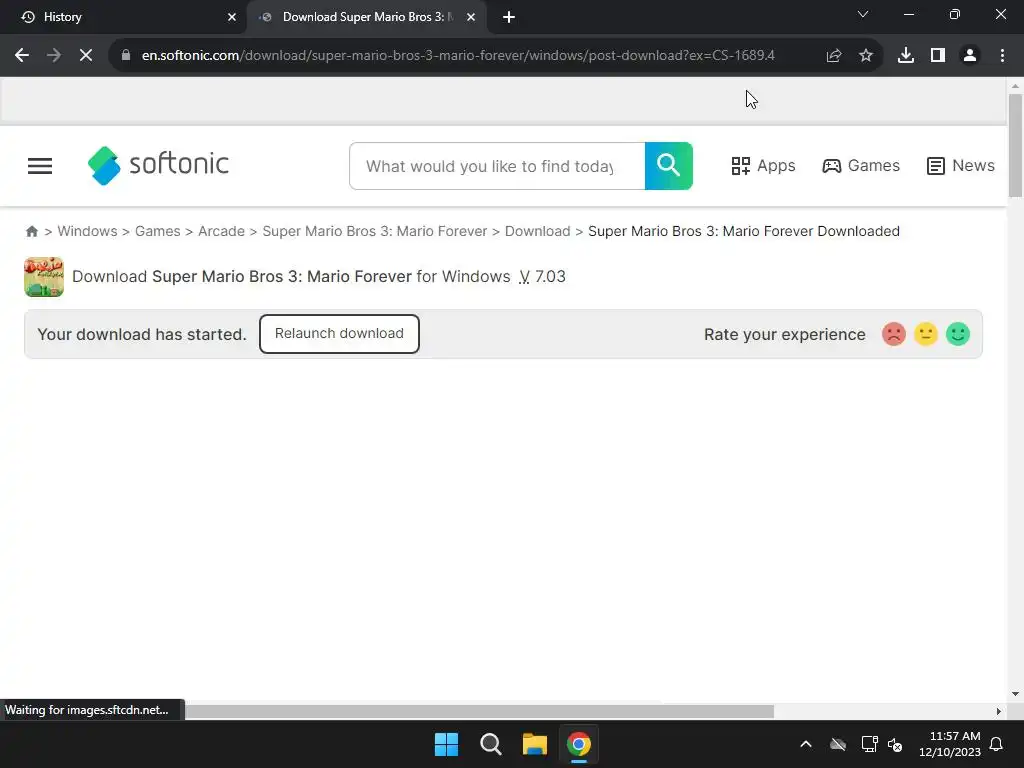Click the Relaunch download button
Screen dimensions: 1024x768
coord(339,334)
